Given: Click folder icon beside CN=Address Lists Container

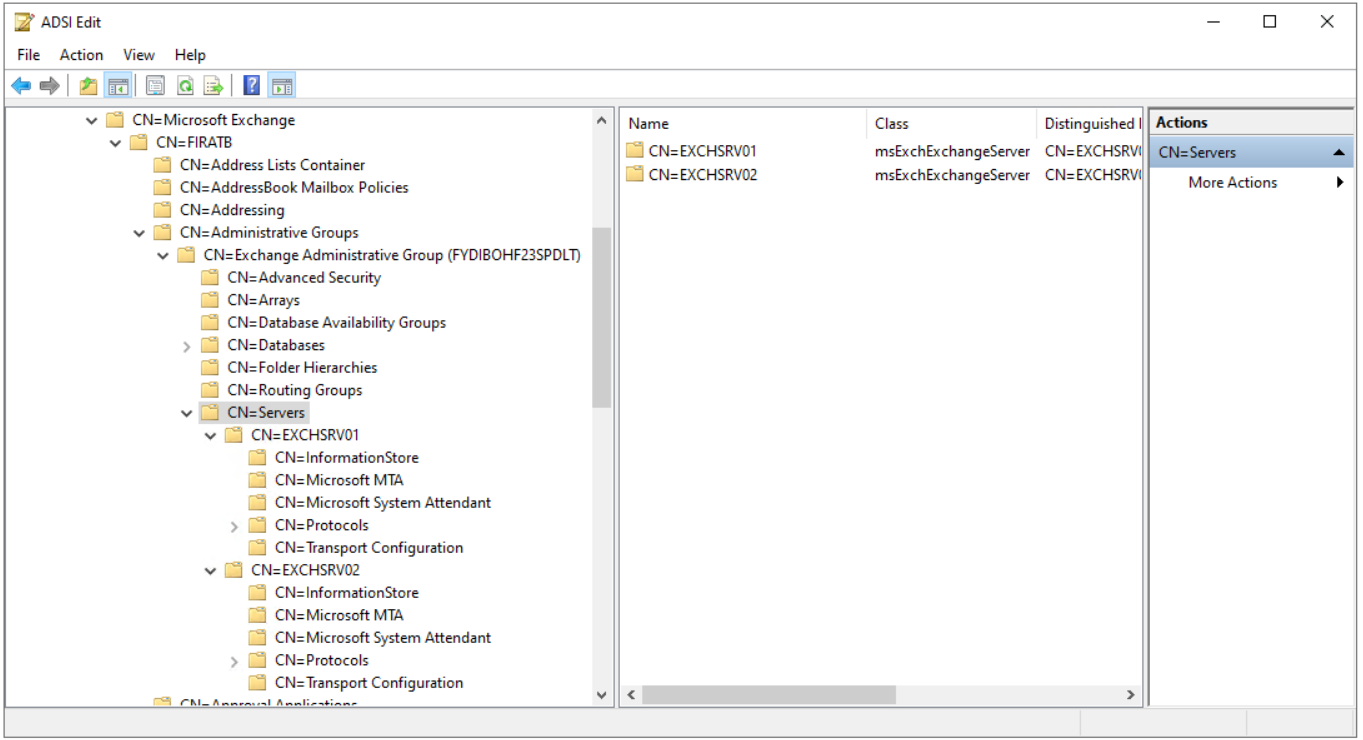Looking at the screenshot, I should coord(162,165).
